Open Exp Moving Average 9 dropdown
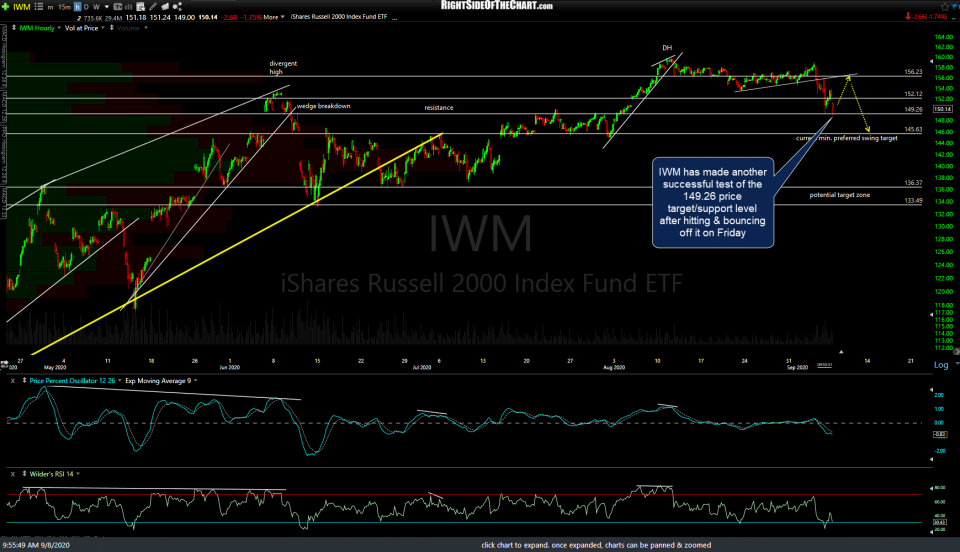 click(x=195, y=381)
